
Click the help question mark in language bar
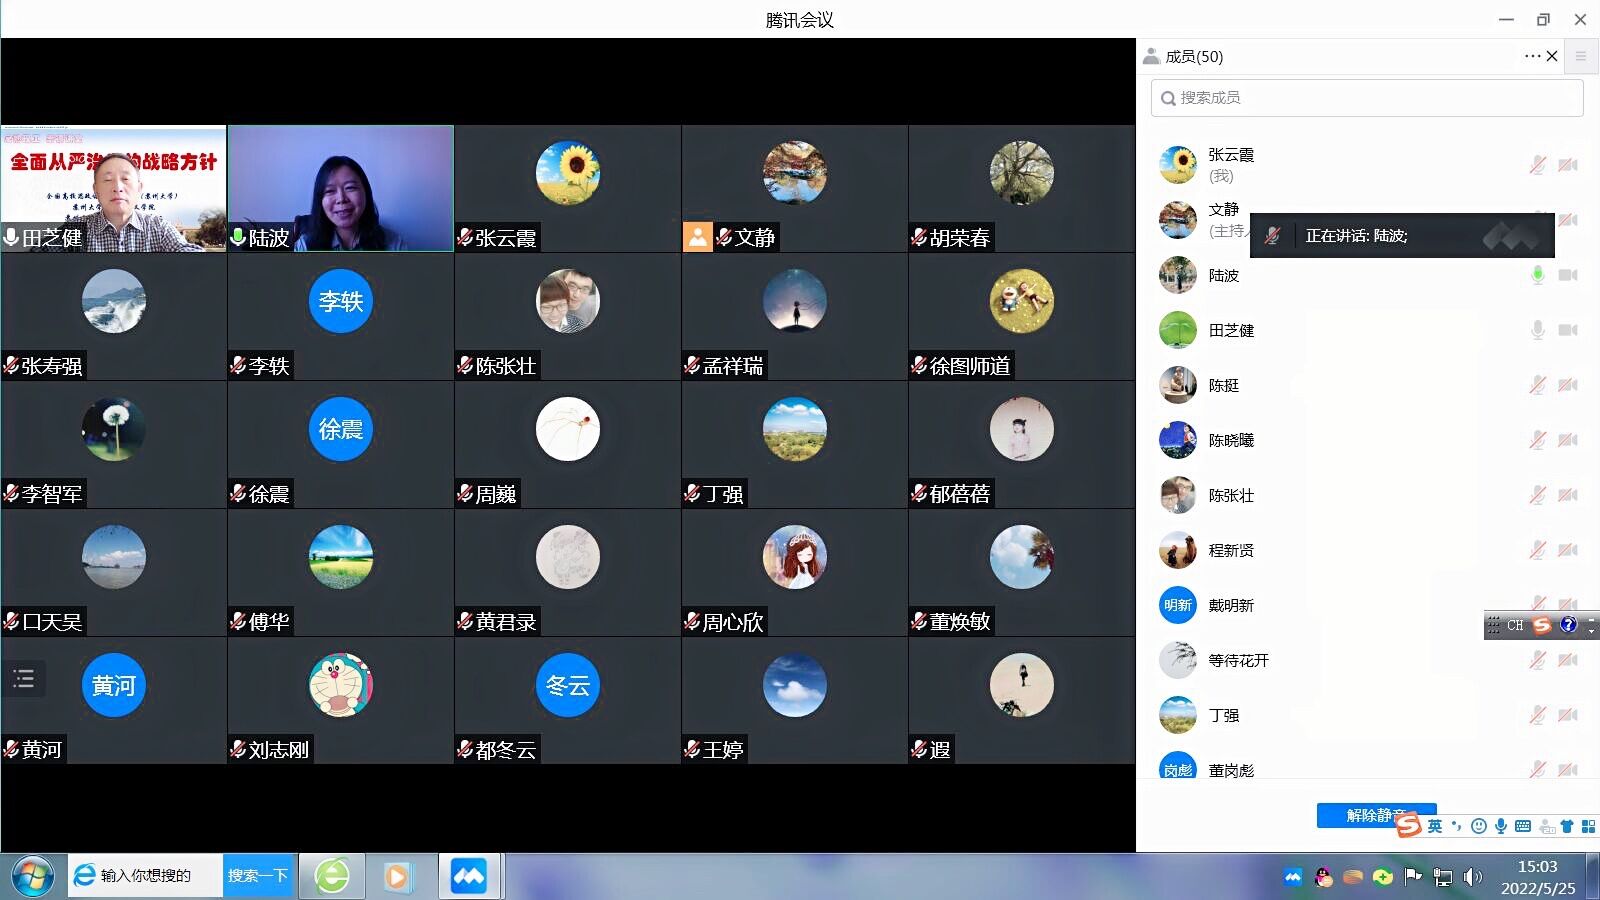[x=1568, y=625]
